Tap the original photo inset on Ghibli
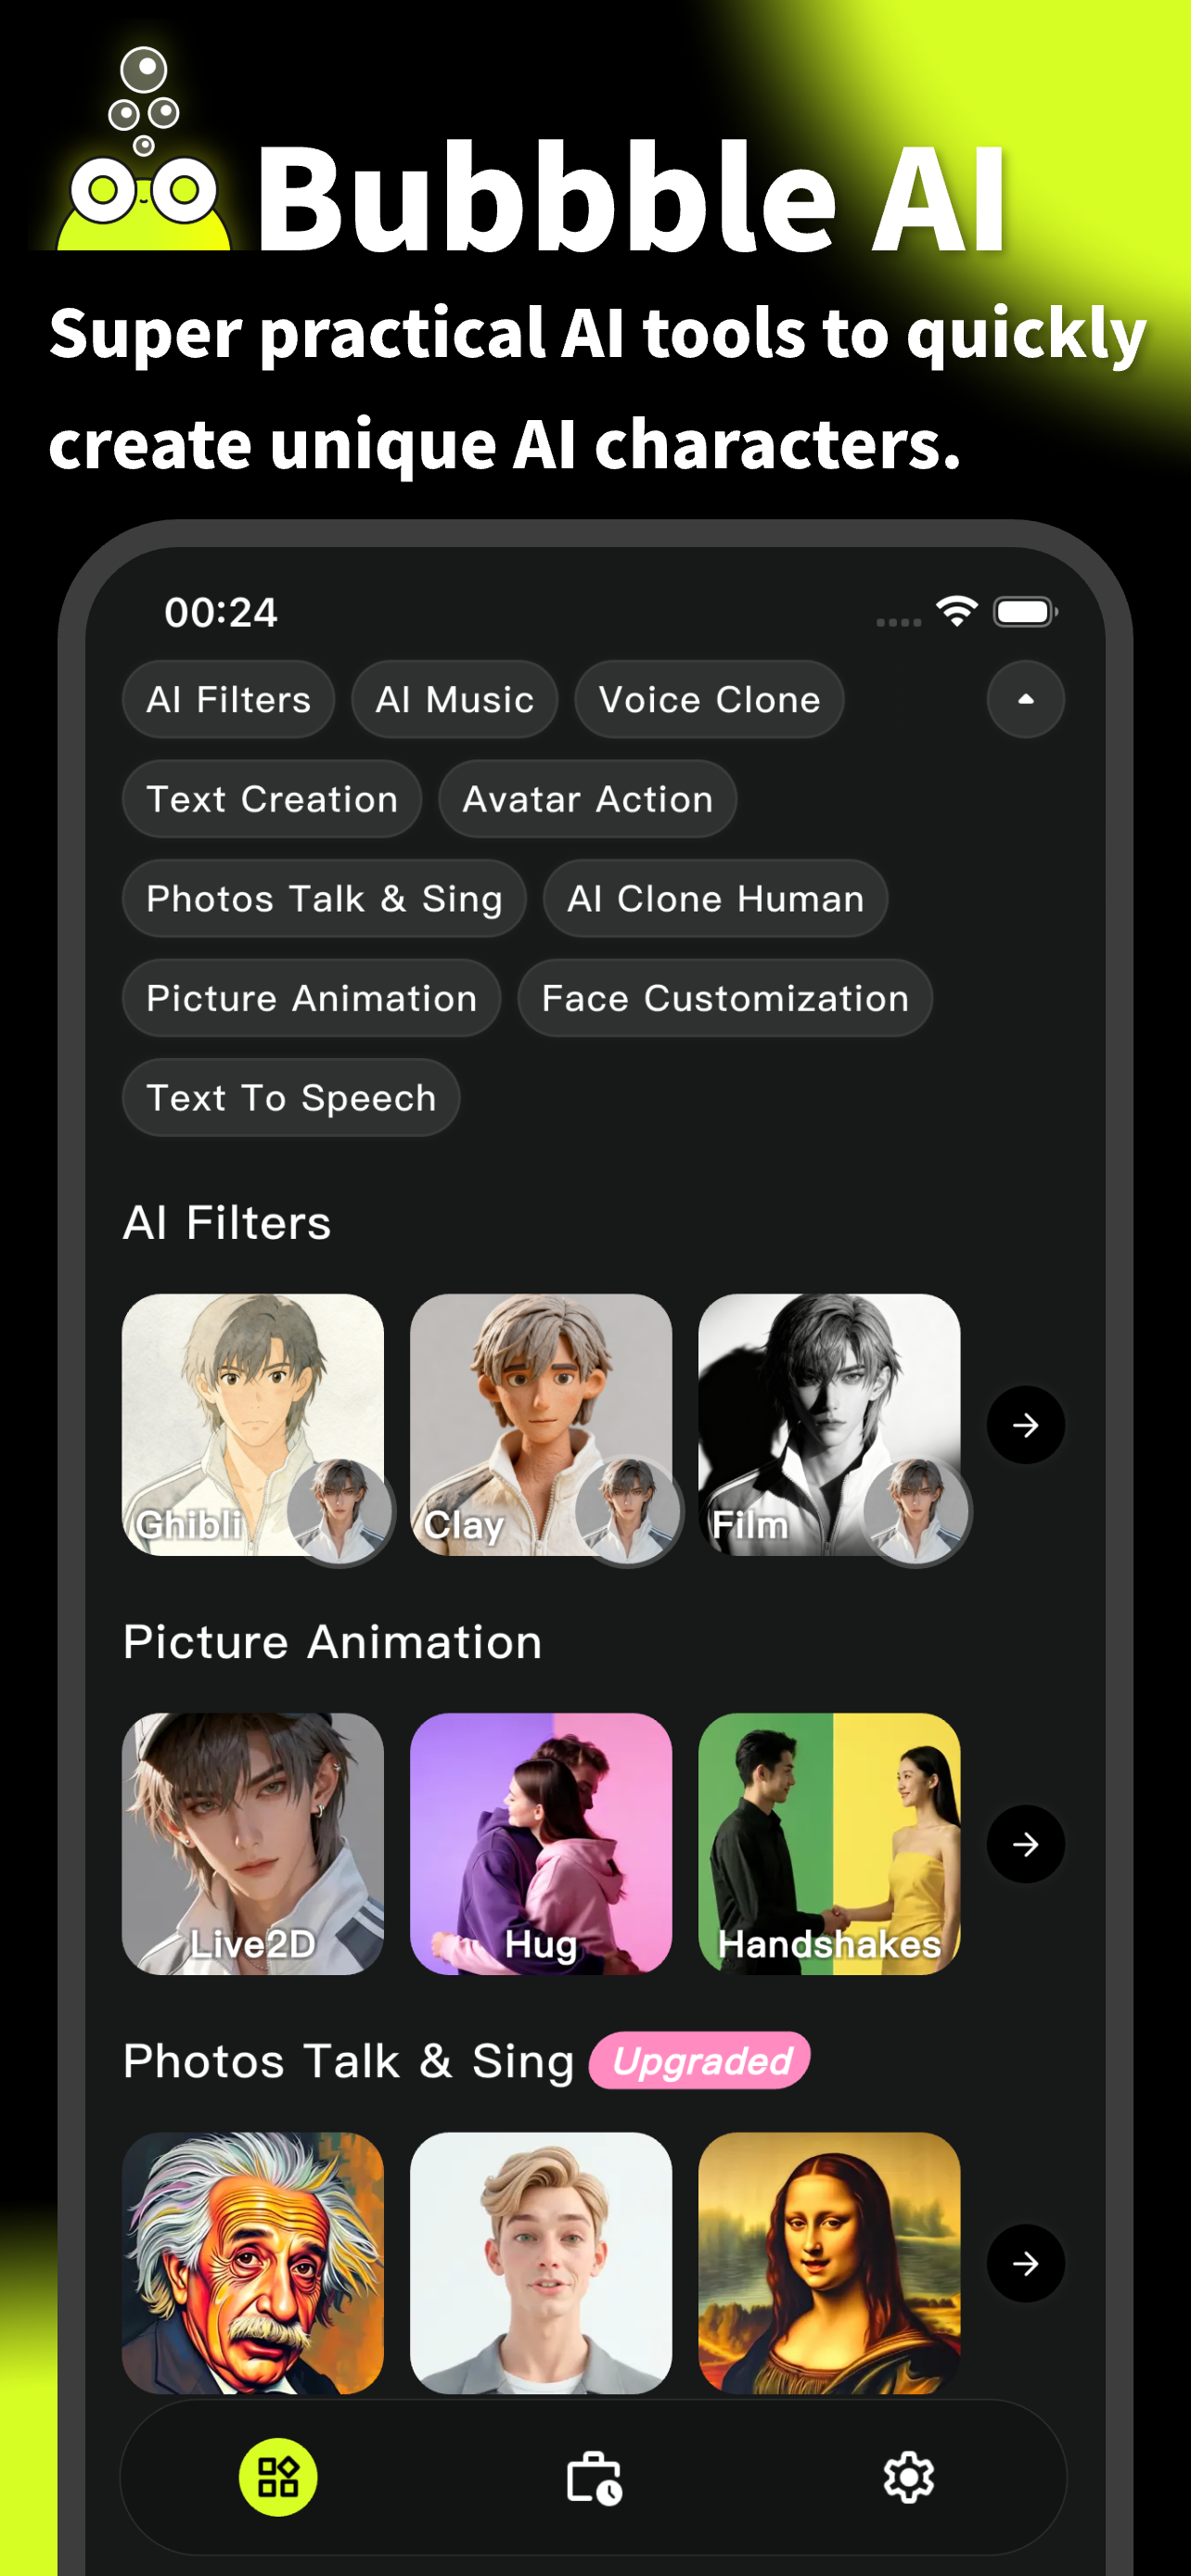1191x2576 pixels. (x=340, y=1511)
